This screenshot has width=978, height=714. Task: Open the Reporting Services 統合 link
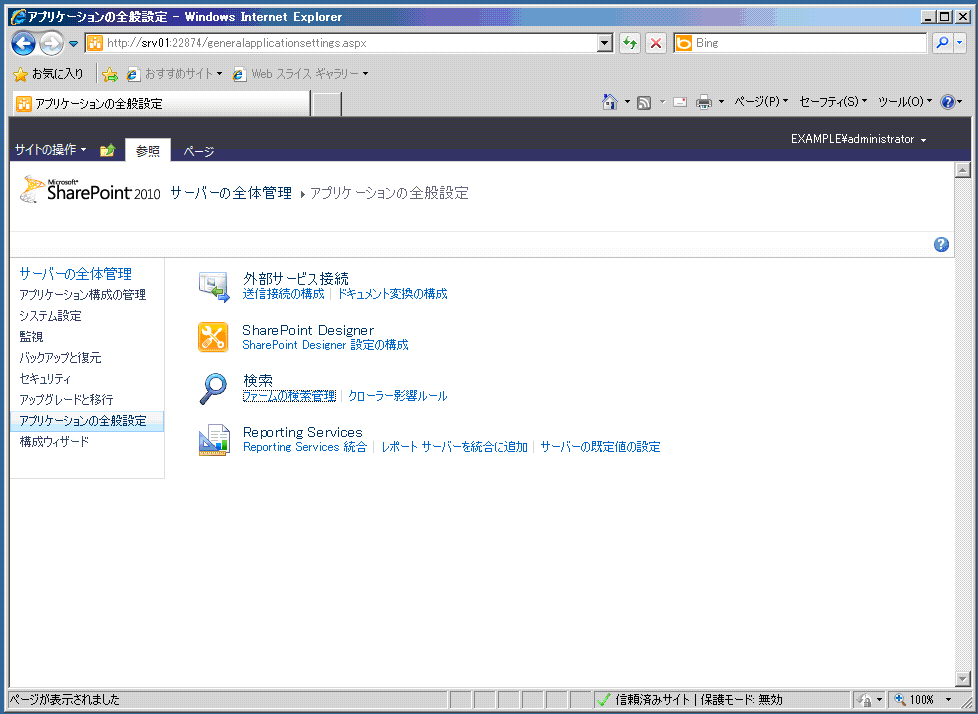[x=305, y=447]
